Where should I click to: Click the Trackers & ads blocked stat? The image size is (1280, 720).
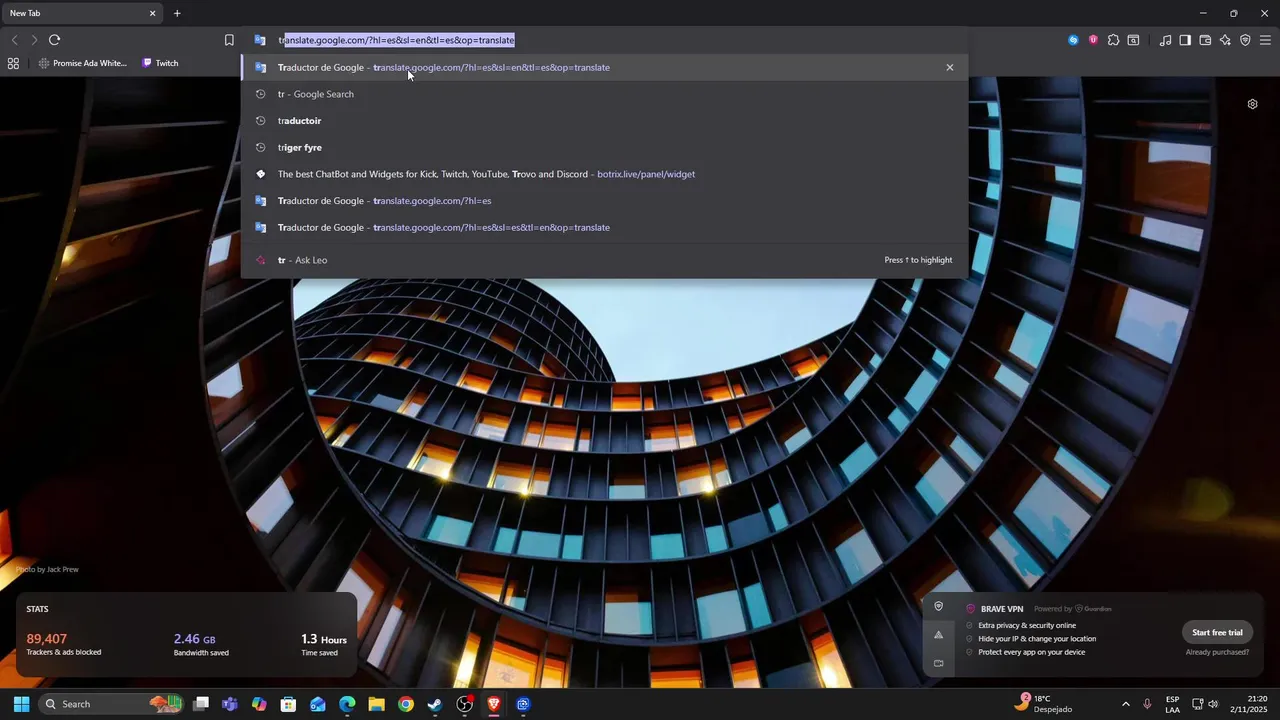coord(64,644)
